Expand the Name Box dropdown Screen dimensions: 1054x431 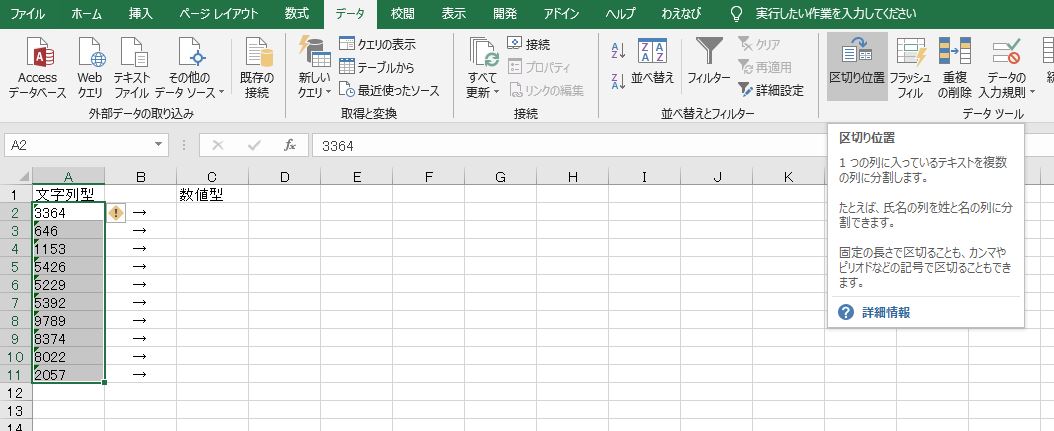click(159, 145)
